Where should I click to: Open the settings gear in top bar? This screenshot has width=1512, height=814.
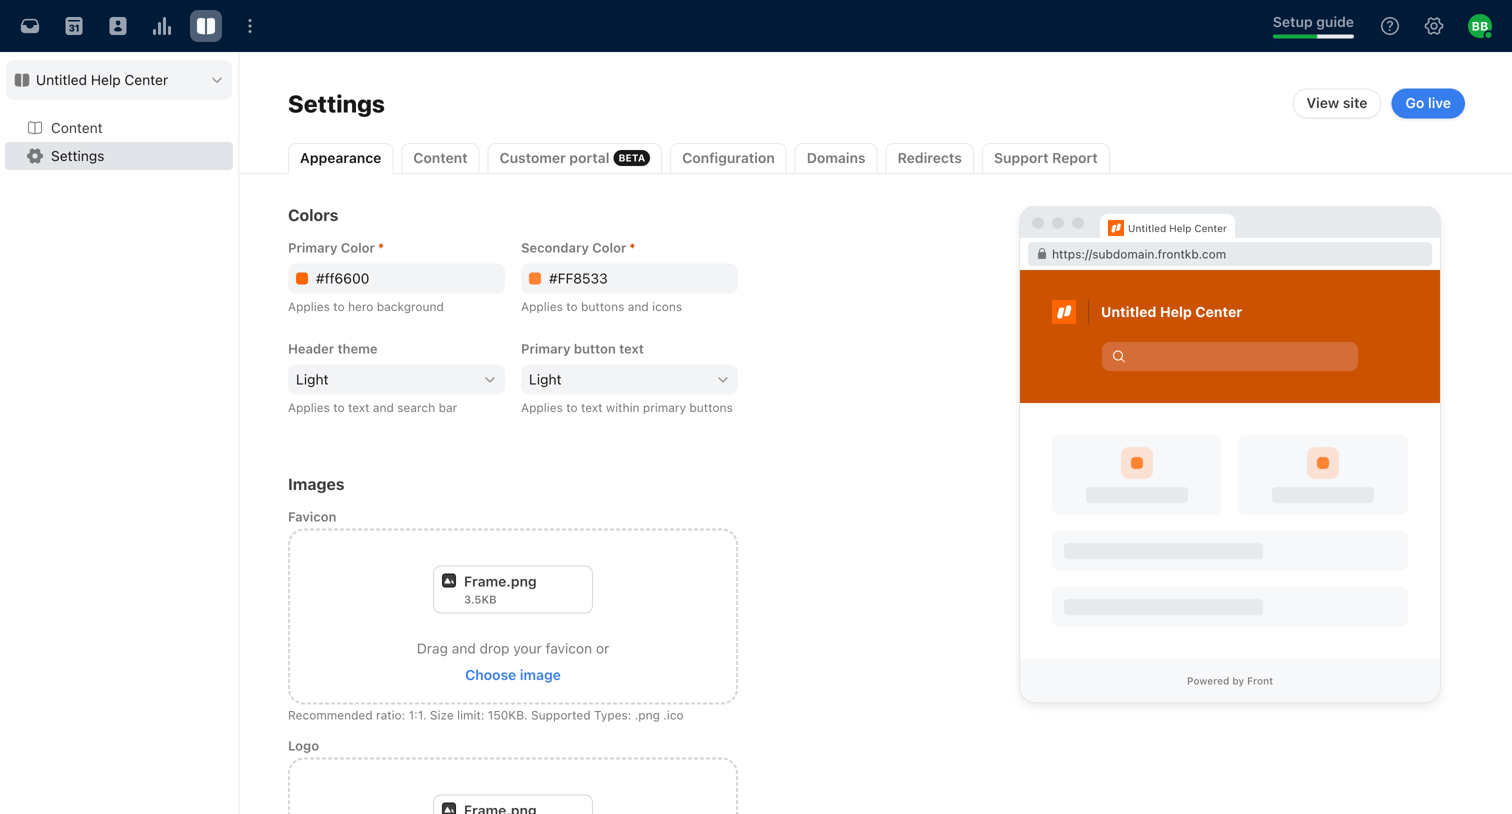point(1434,26)
